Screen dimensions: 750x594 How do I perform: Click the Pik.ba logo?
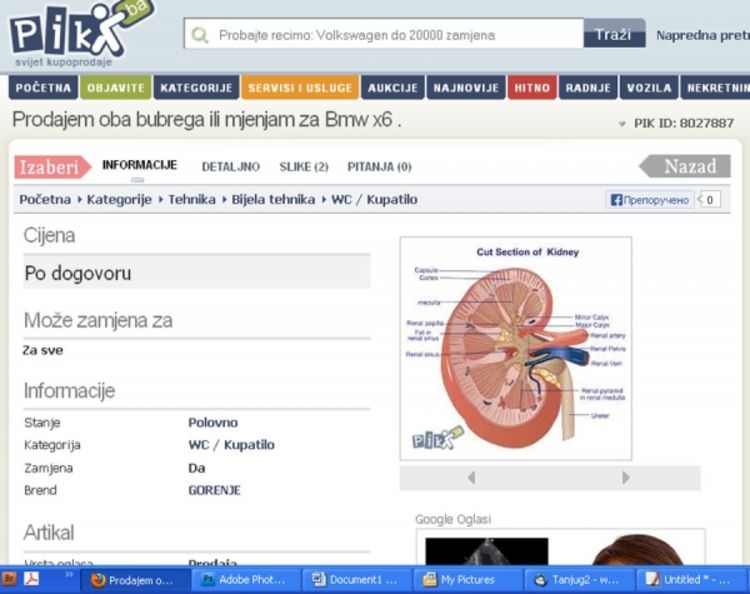[x=80, y=33]
